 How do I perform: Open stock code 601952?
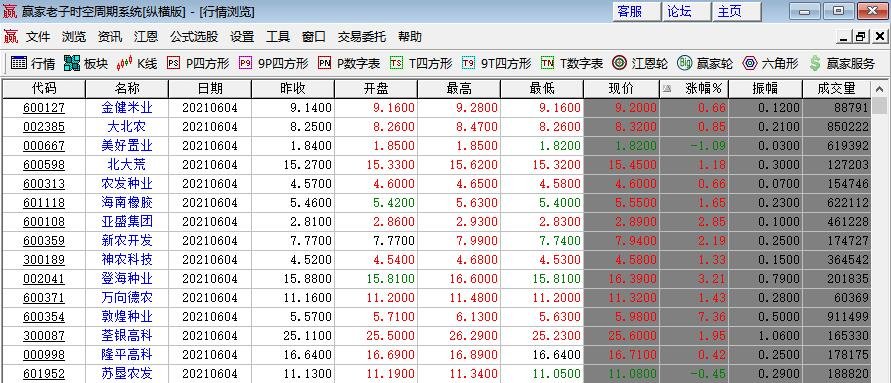(44, 374)
